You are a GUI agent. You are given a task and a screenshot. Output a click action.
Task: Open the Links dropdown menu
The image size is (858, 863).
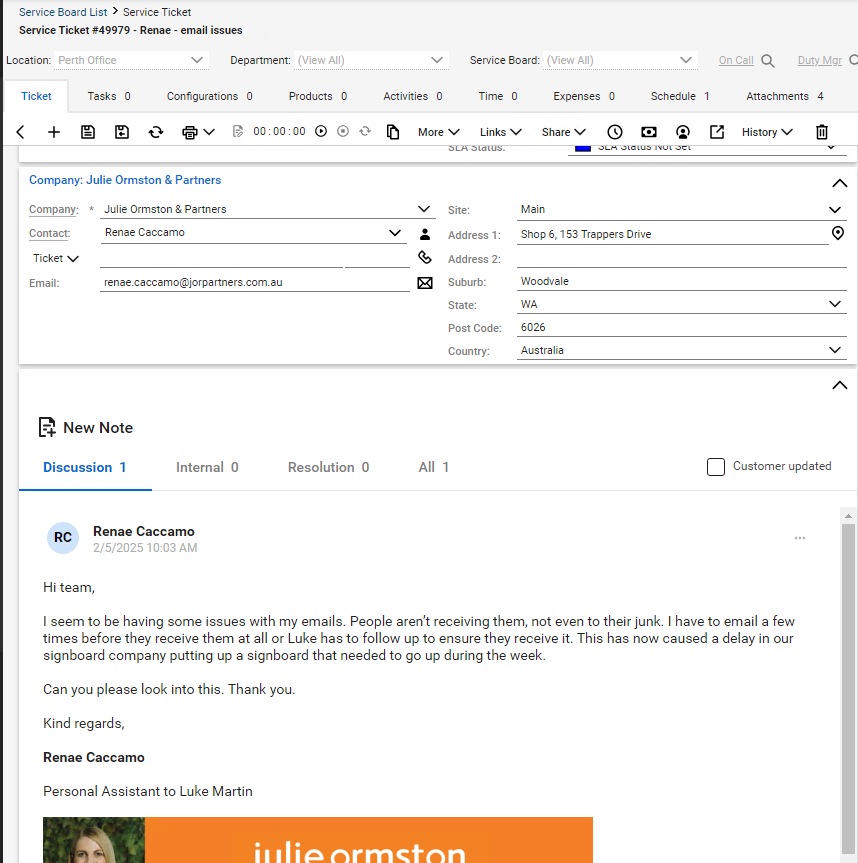point(500,132)
